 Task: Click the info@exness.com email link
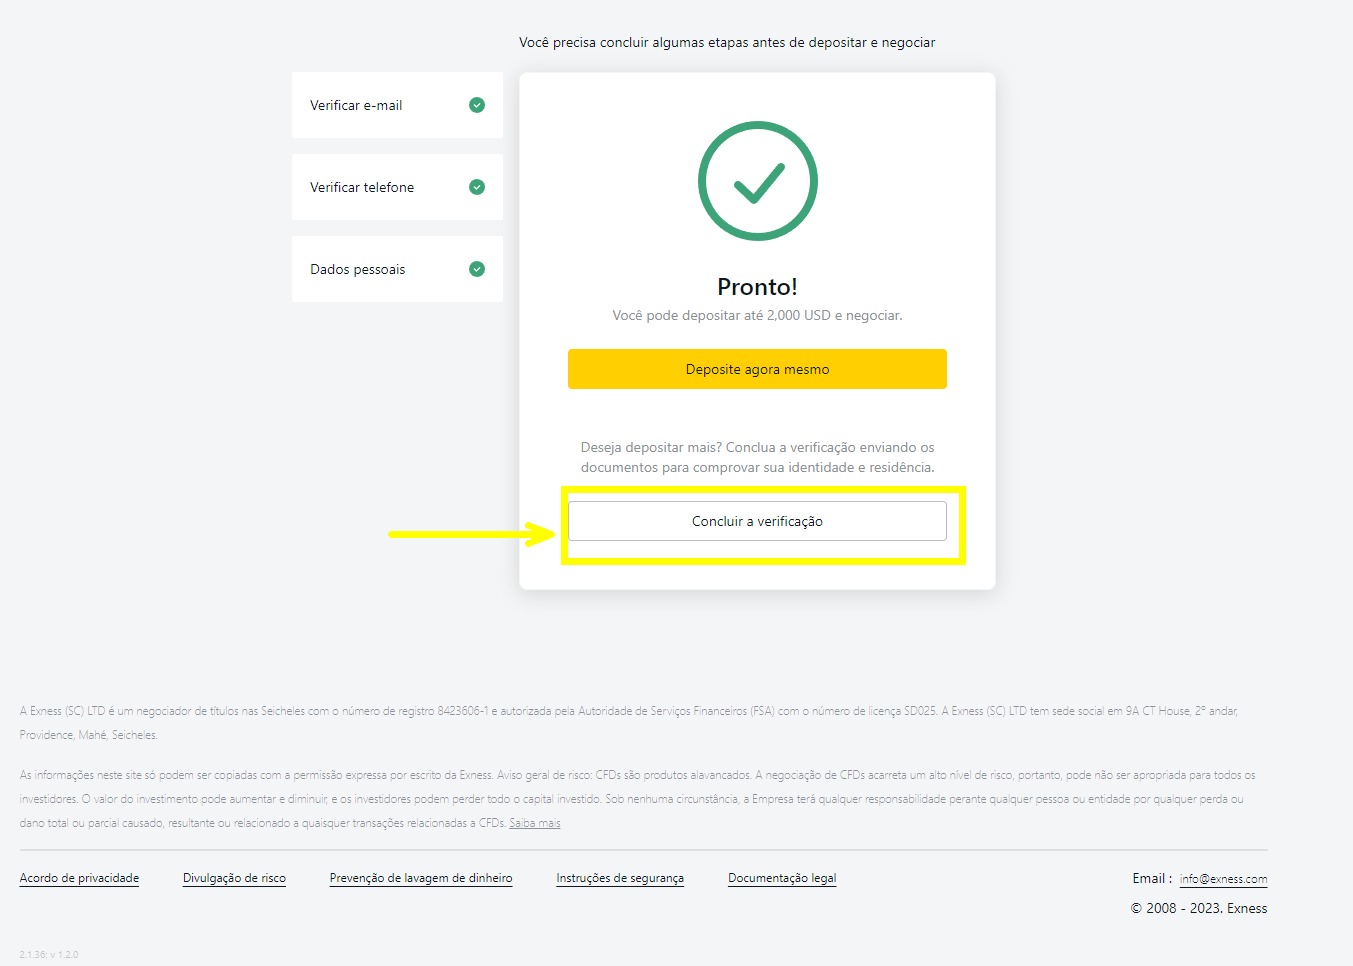[1223, 879]
